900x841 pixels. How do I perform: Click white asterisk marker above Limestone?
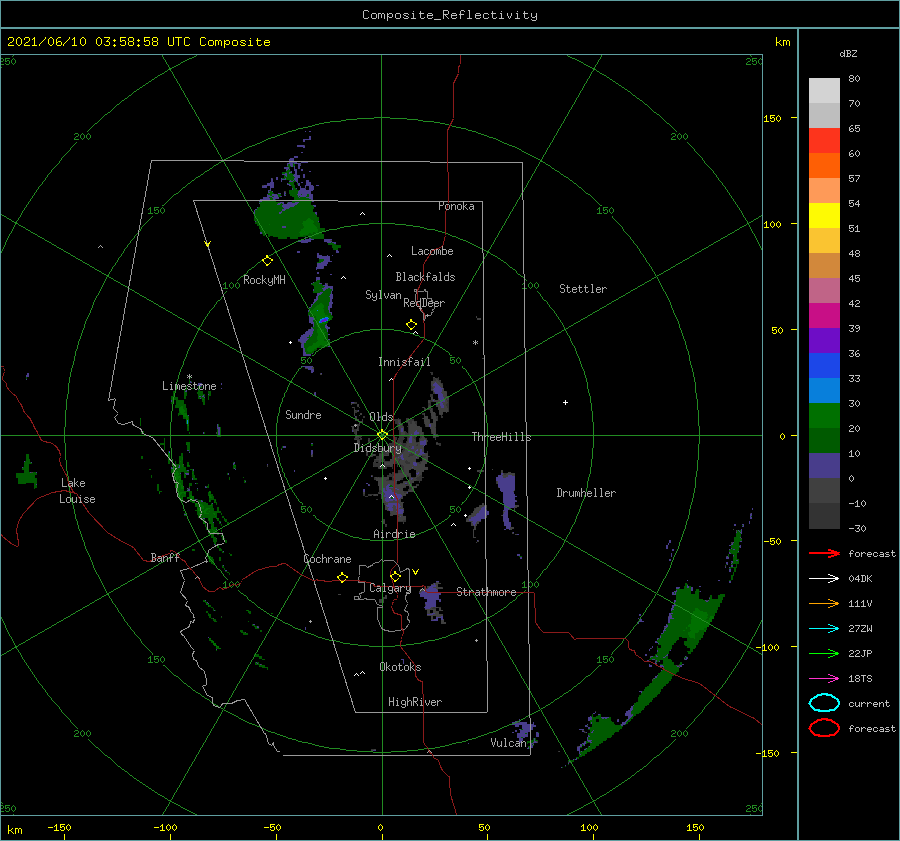189,377
